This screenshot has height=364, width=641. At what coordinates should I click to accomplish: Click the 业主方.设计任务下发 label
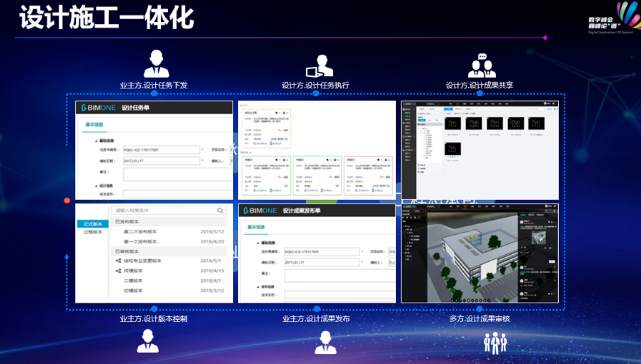[x=153, y=85]
